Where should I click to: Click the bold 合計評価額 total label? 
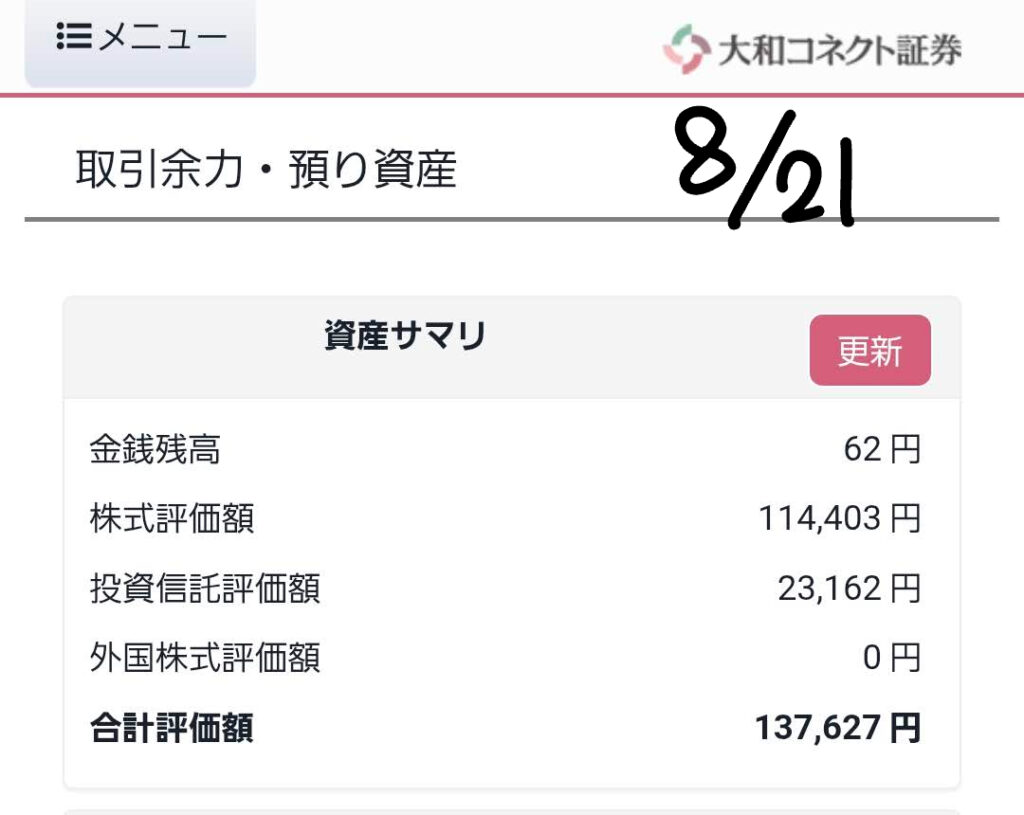tap(171, 728)
